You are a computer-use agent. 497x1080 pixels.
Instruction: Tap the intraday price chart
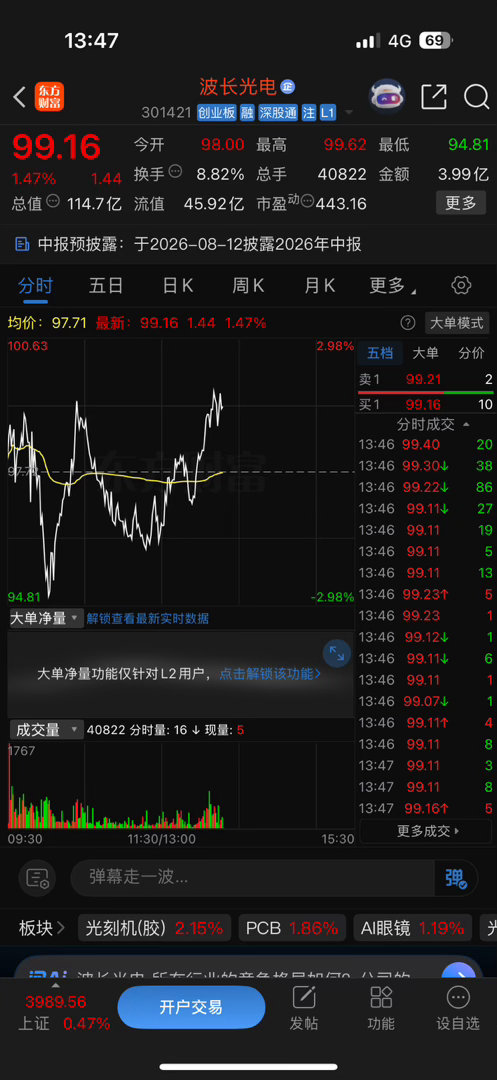click(x=181, y=472)
